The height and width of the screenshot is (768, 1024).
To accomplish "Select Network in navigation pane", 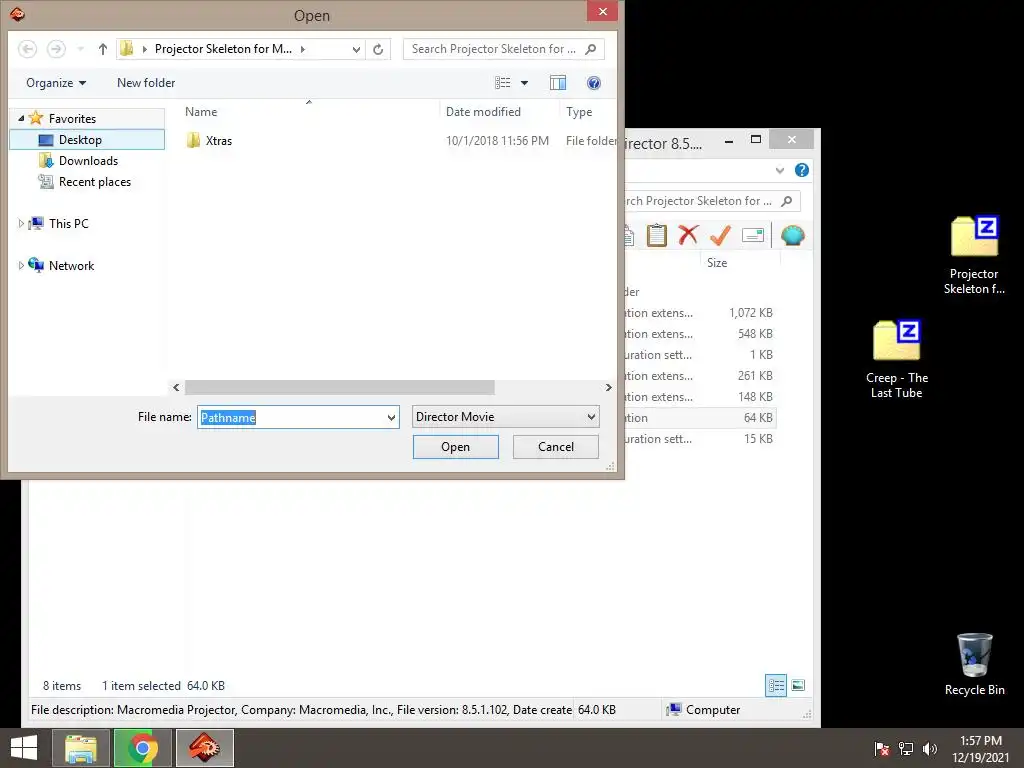I will coord(71,266).
